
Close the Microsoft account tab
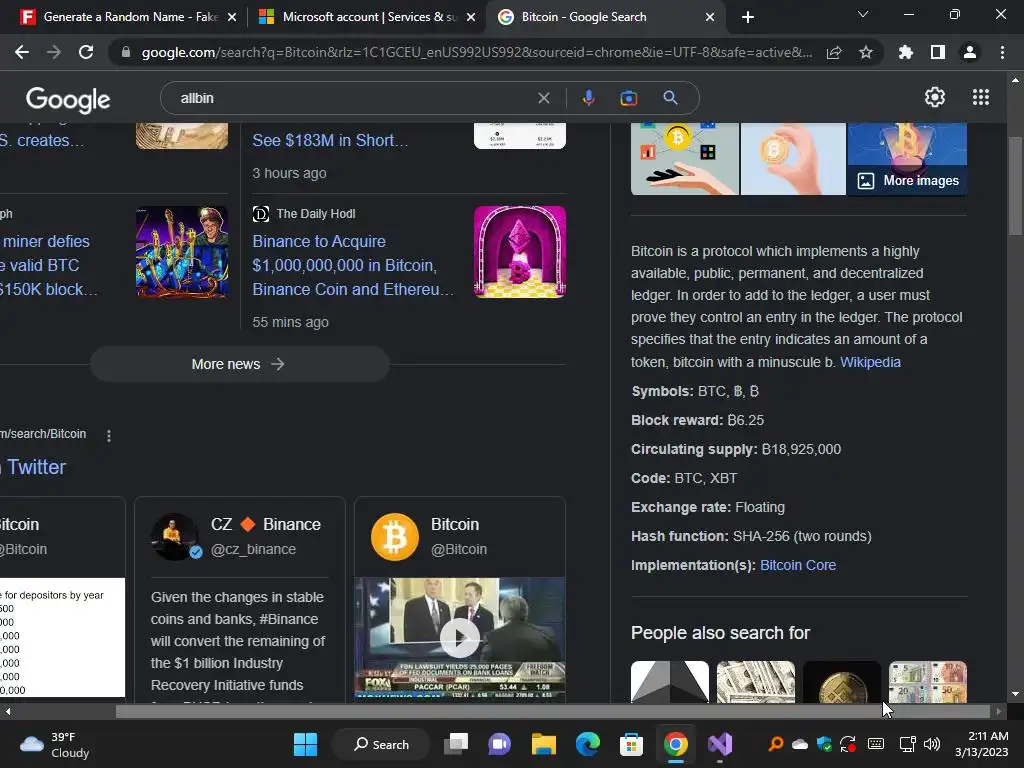471,17
